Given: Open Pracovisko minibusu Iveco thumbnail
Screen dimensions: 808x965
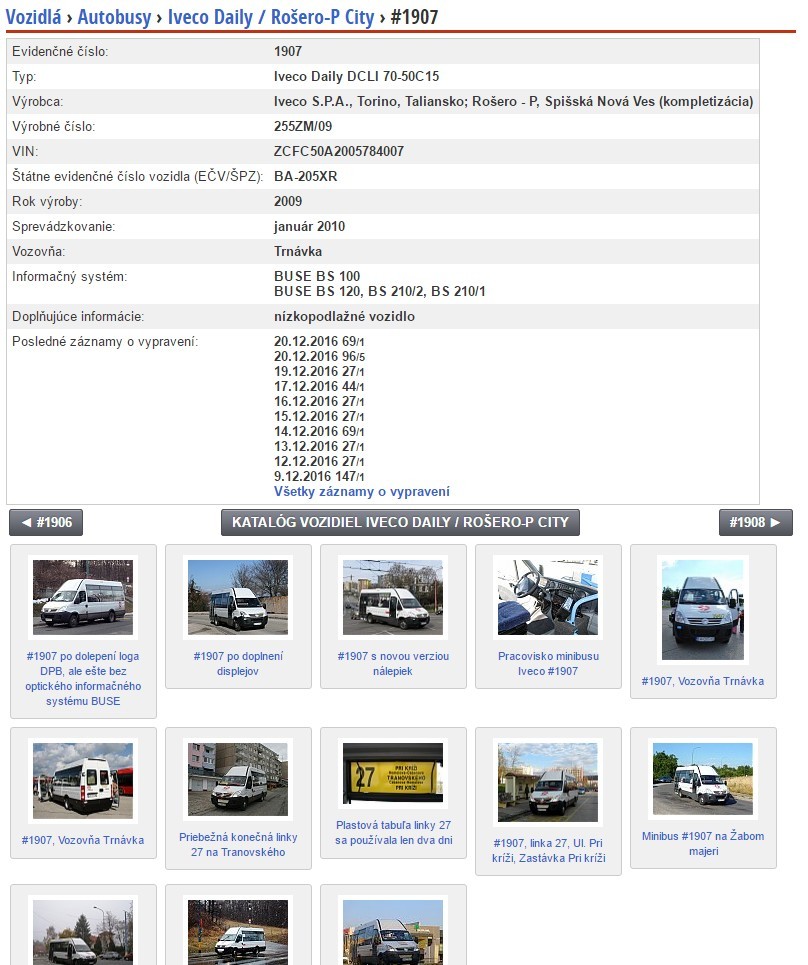Looking at the screenshot, I should pyautogui.click(x=548, y=597).
